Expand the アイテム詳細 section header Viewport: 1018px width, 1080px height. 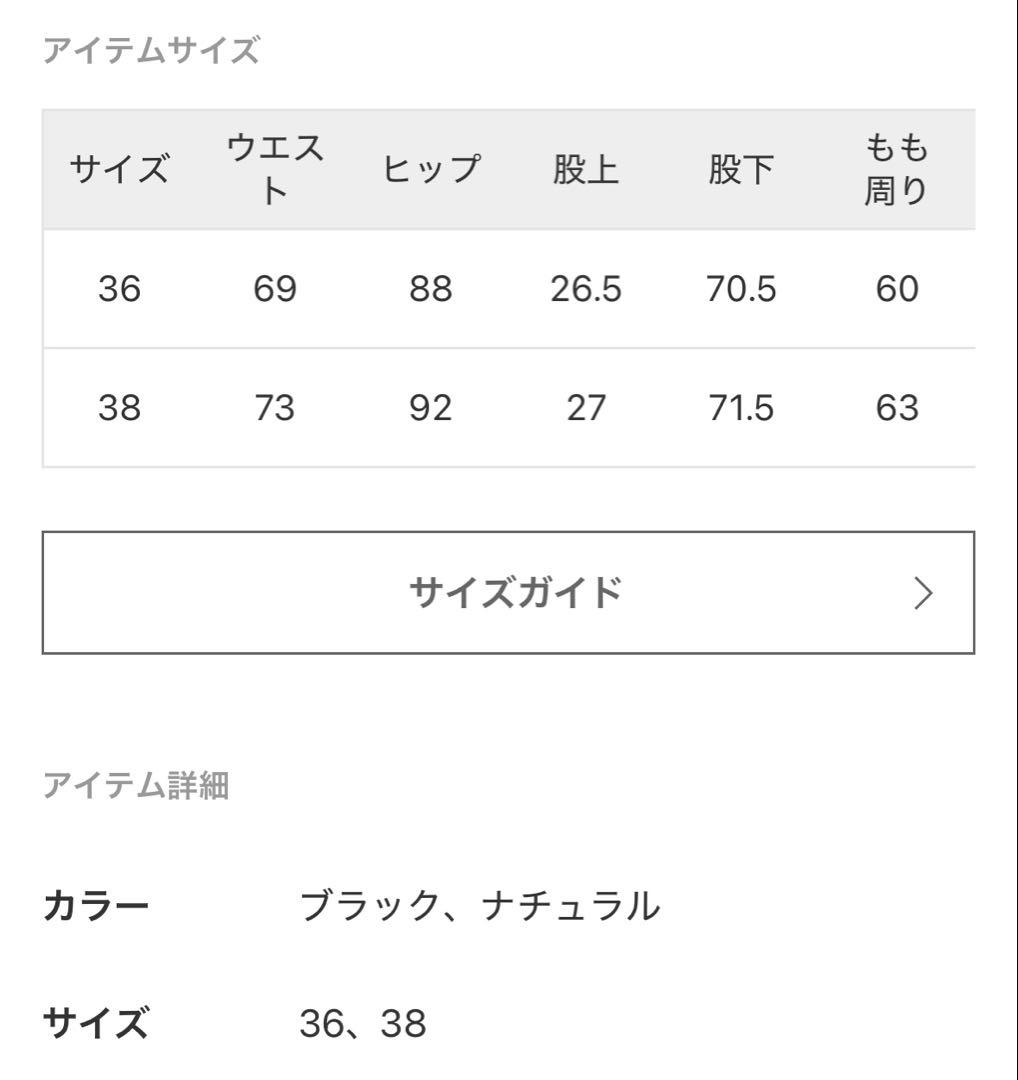(x=140, y=787)
